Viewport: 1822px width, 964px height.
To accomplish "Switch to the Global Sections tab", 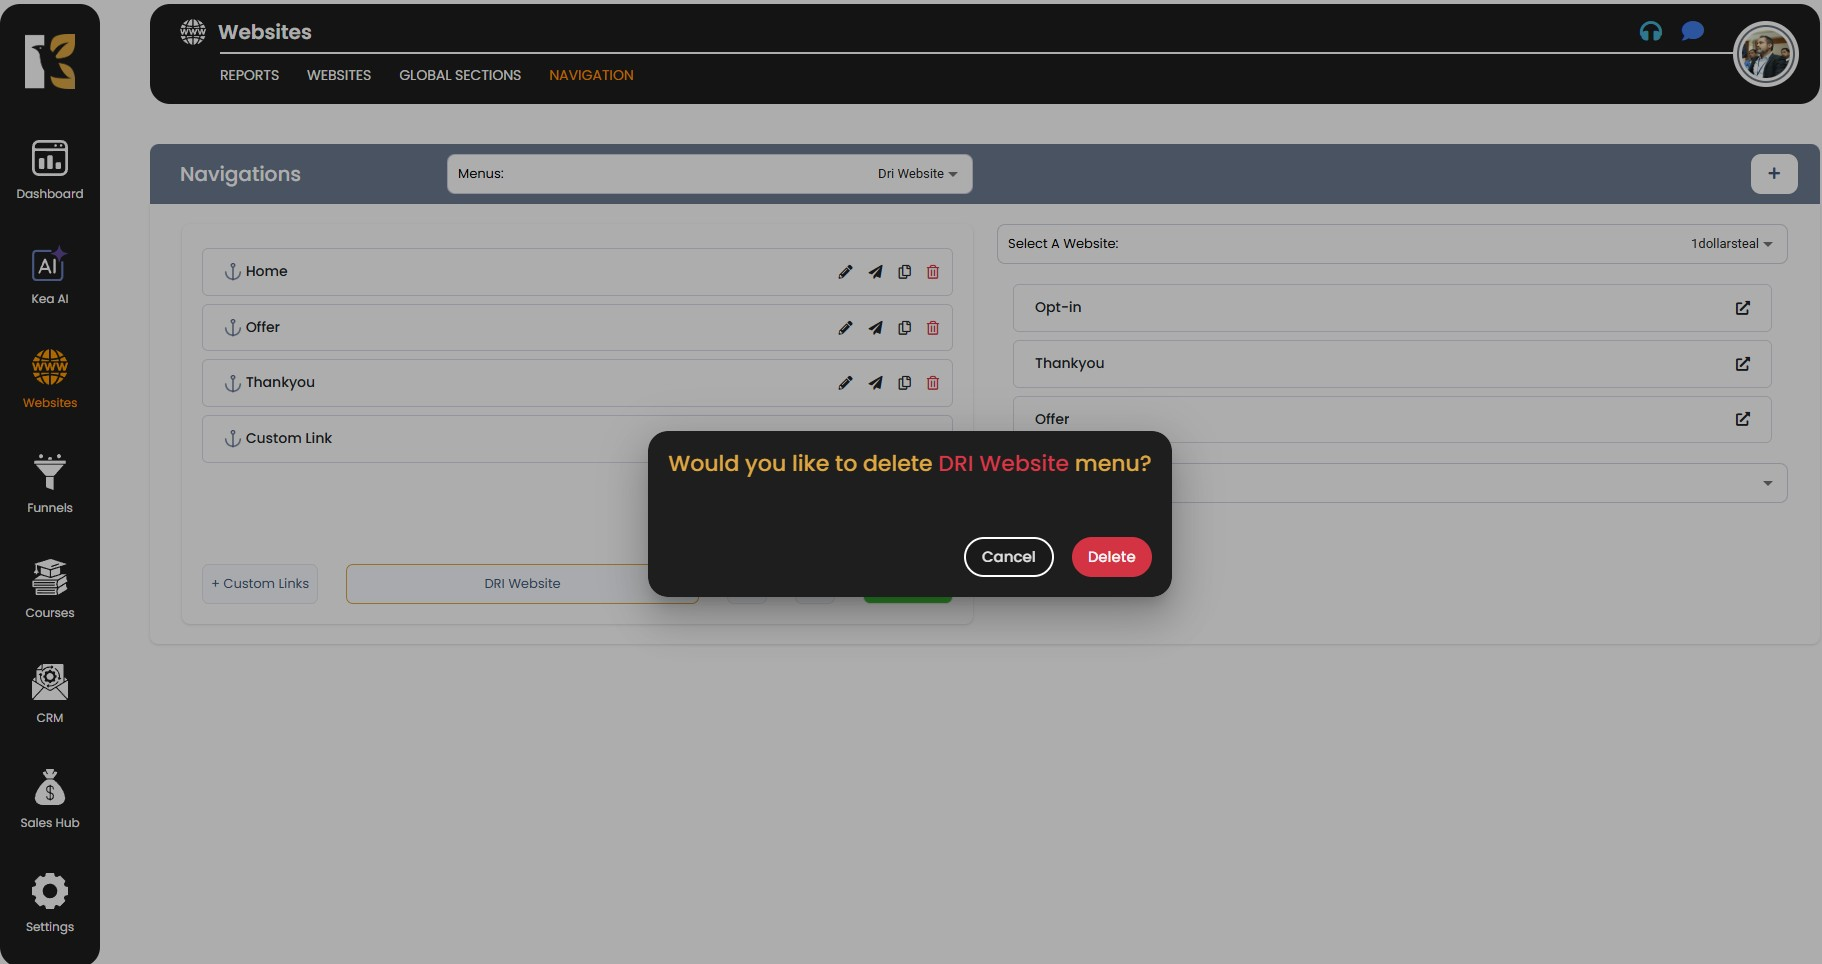I will tap(460, 75).
